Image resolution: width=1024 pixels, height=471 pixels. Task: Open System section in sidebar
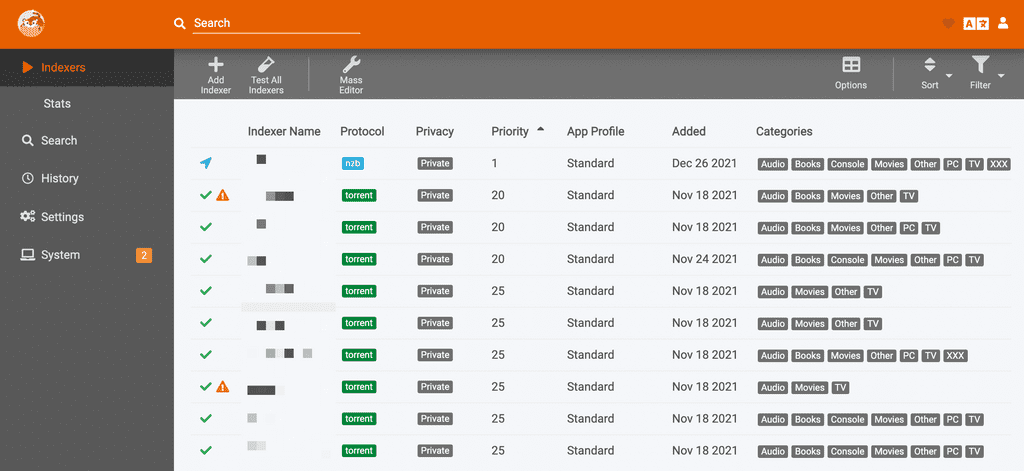(60, 255)
